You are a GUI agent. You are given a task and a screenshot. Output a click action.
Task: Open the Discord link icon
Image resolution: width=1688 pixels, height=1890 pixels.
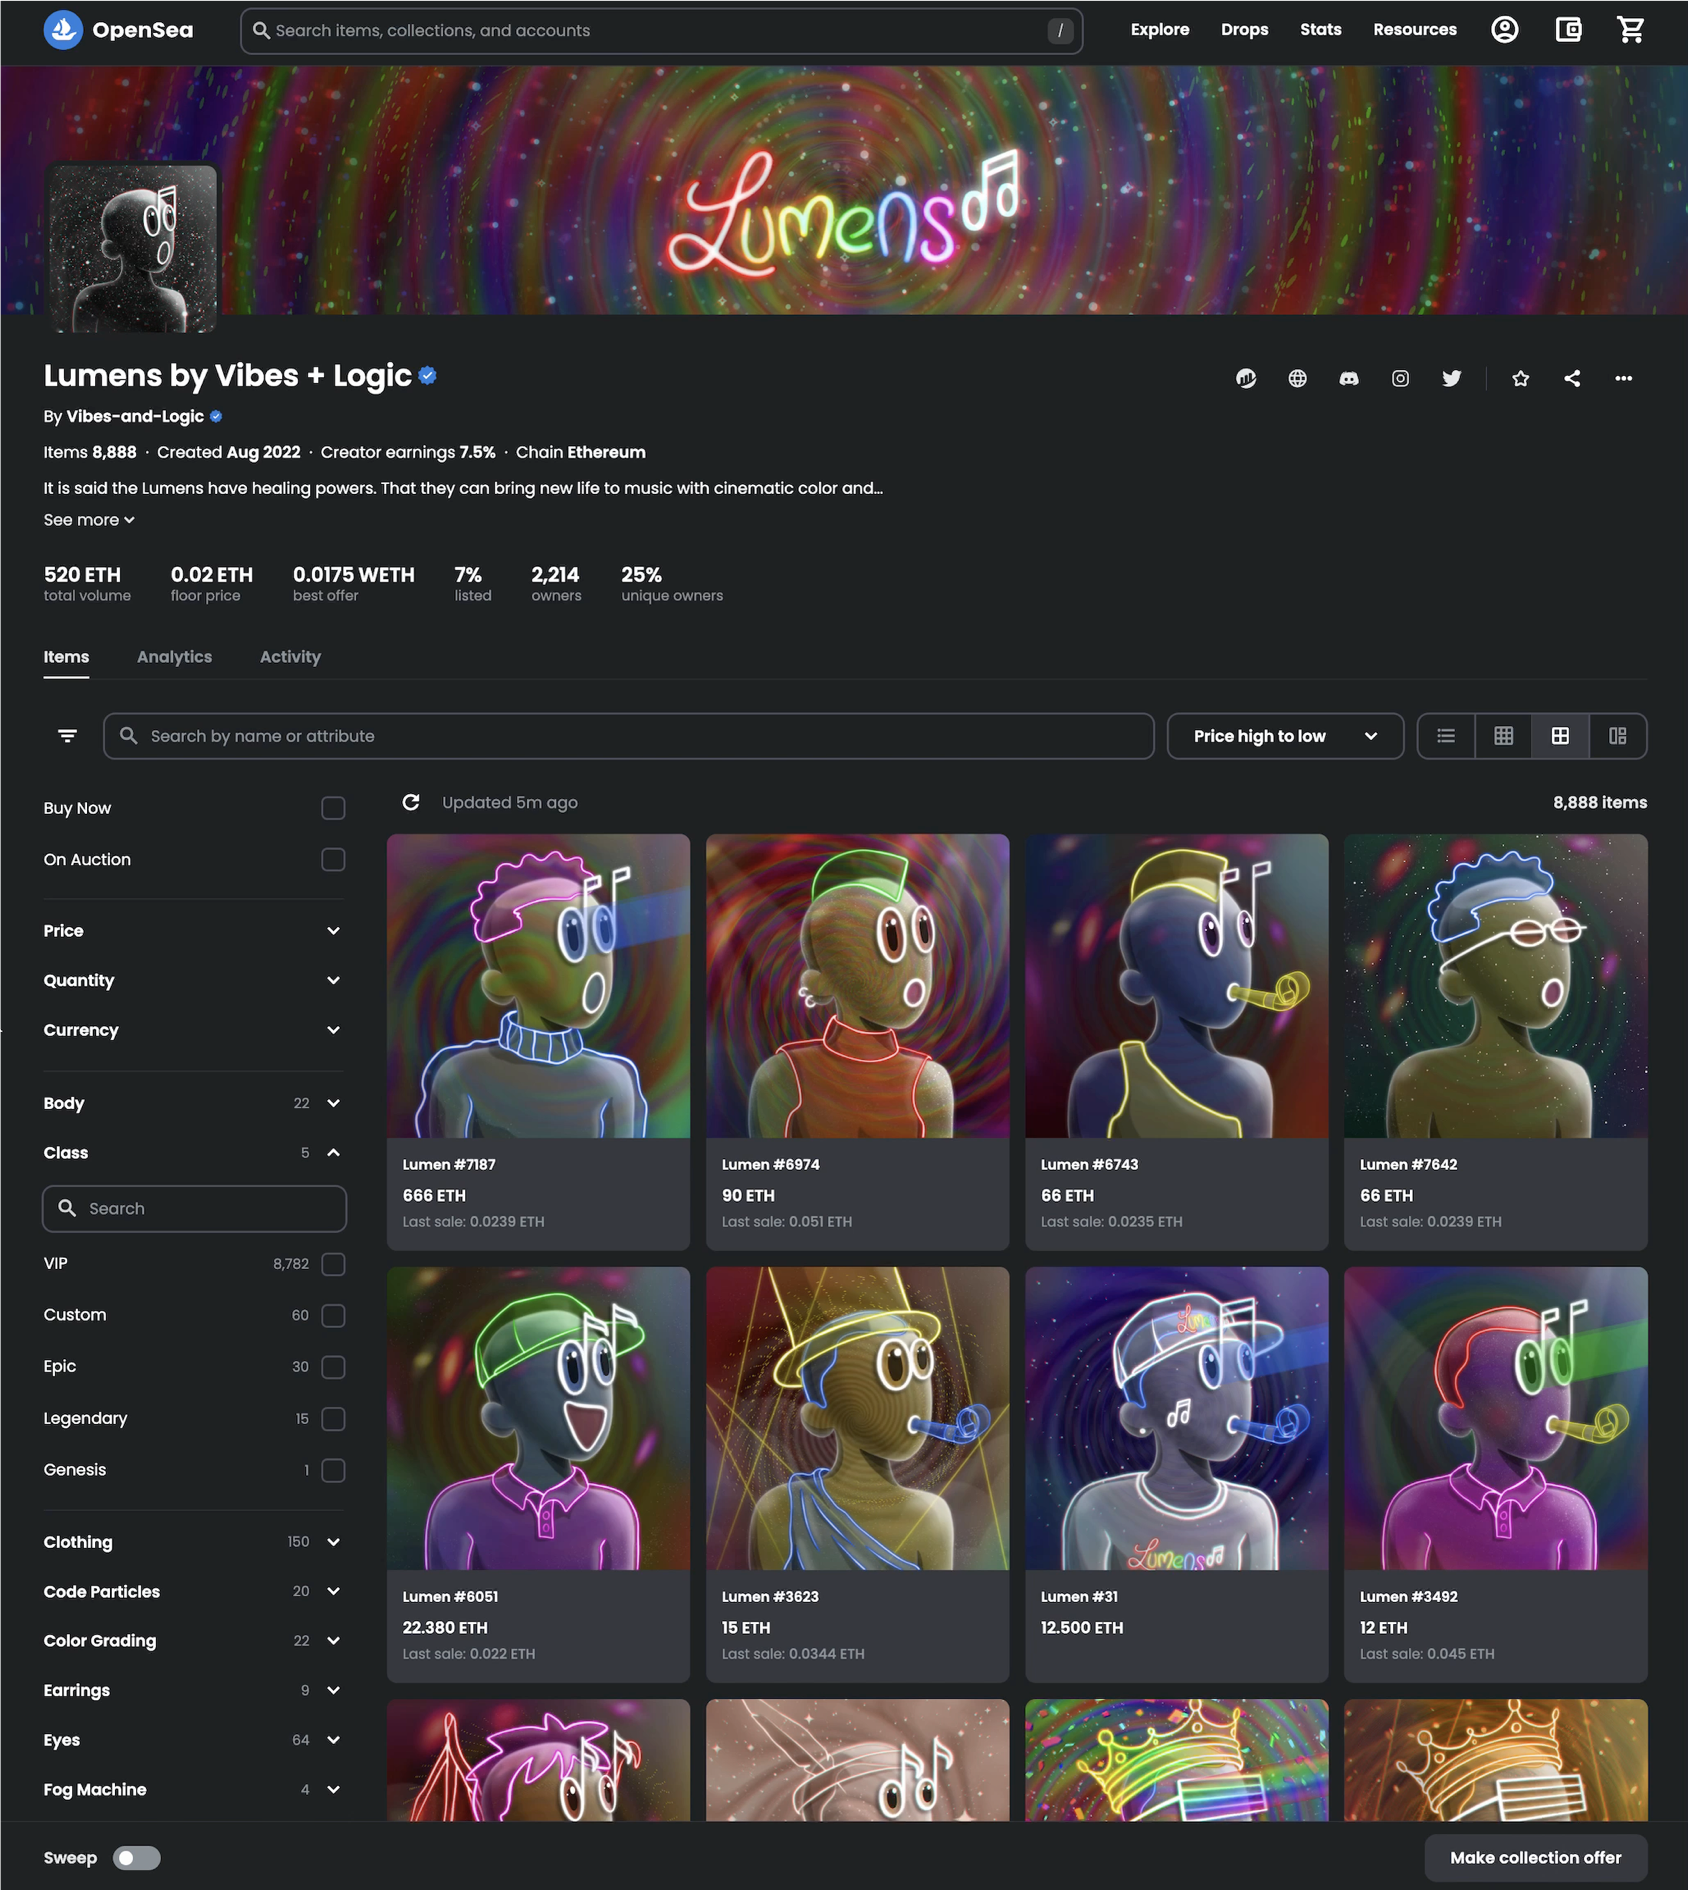tap(1349, 378)
